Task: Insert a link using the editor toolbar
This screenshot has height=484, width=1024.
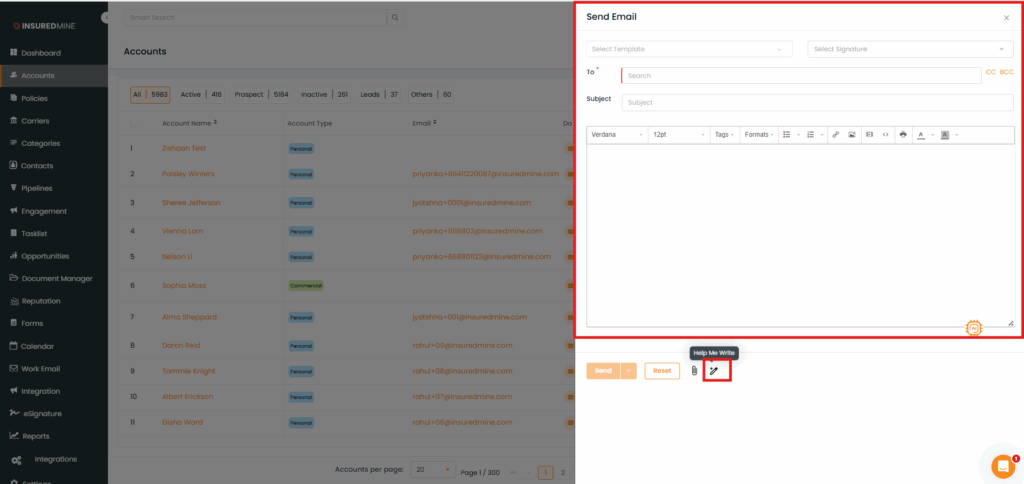Action: pos(835,134)
